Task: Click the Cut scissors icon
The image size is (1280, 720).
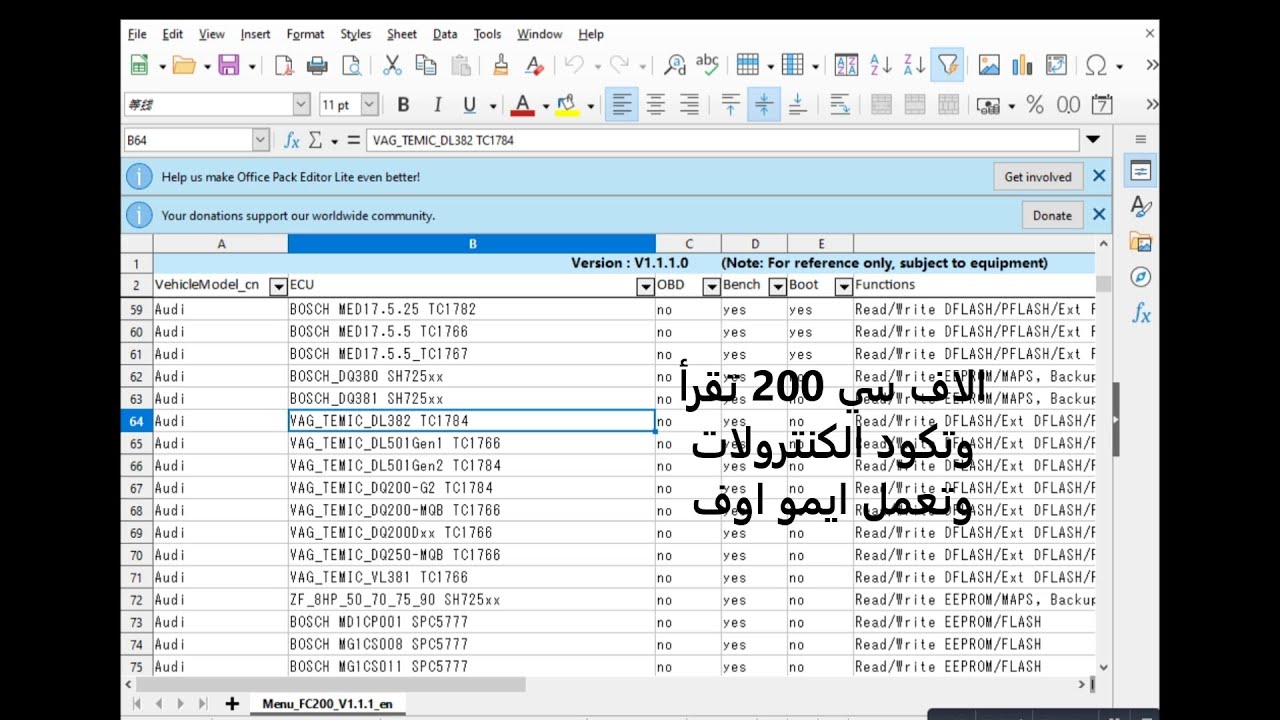Action: (x=392, y=65)
